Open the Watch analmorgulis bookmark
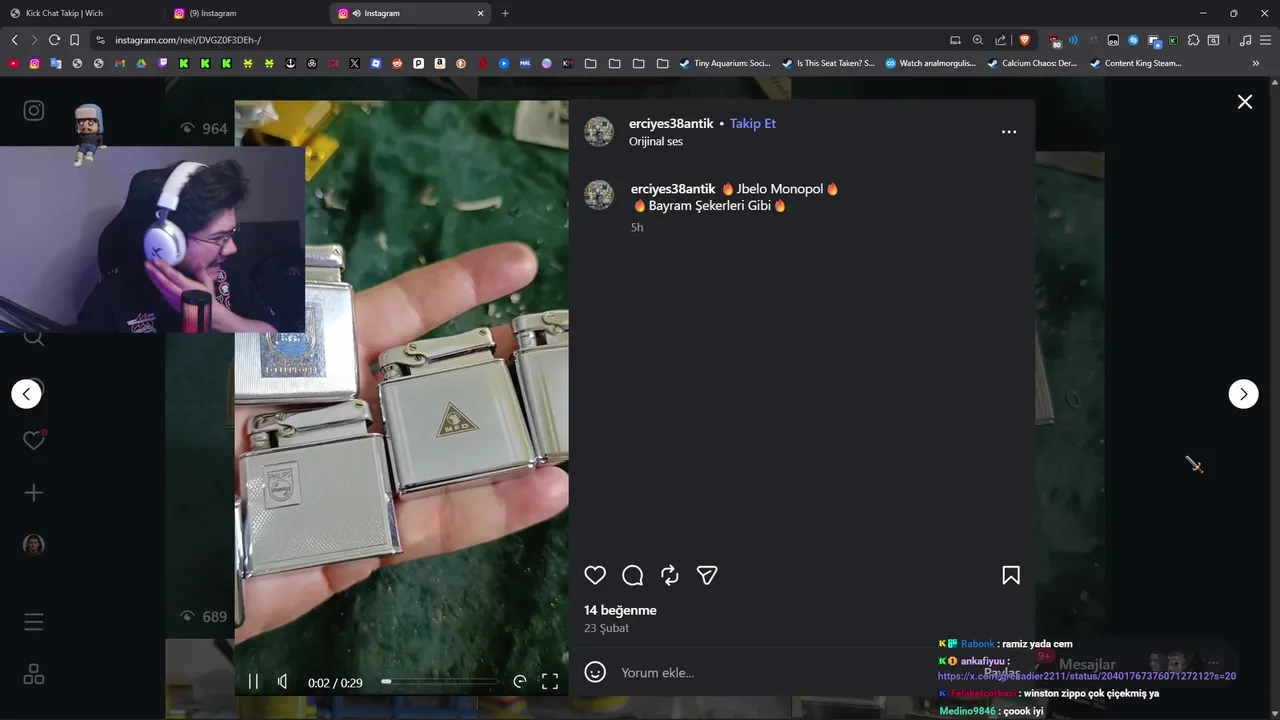The height and width of the screenshot is (720, 1280). click(x=930, y=63)
